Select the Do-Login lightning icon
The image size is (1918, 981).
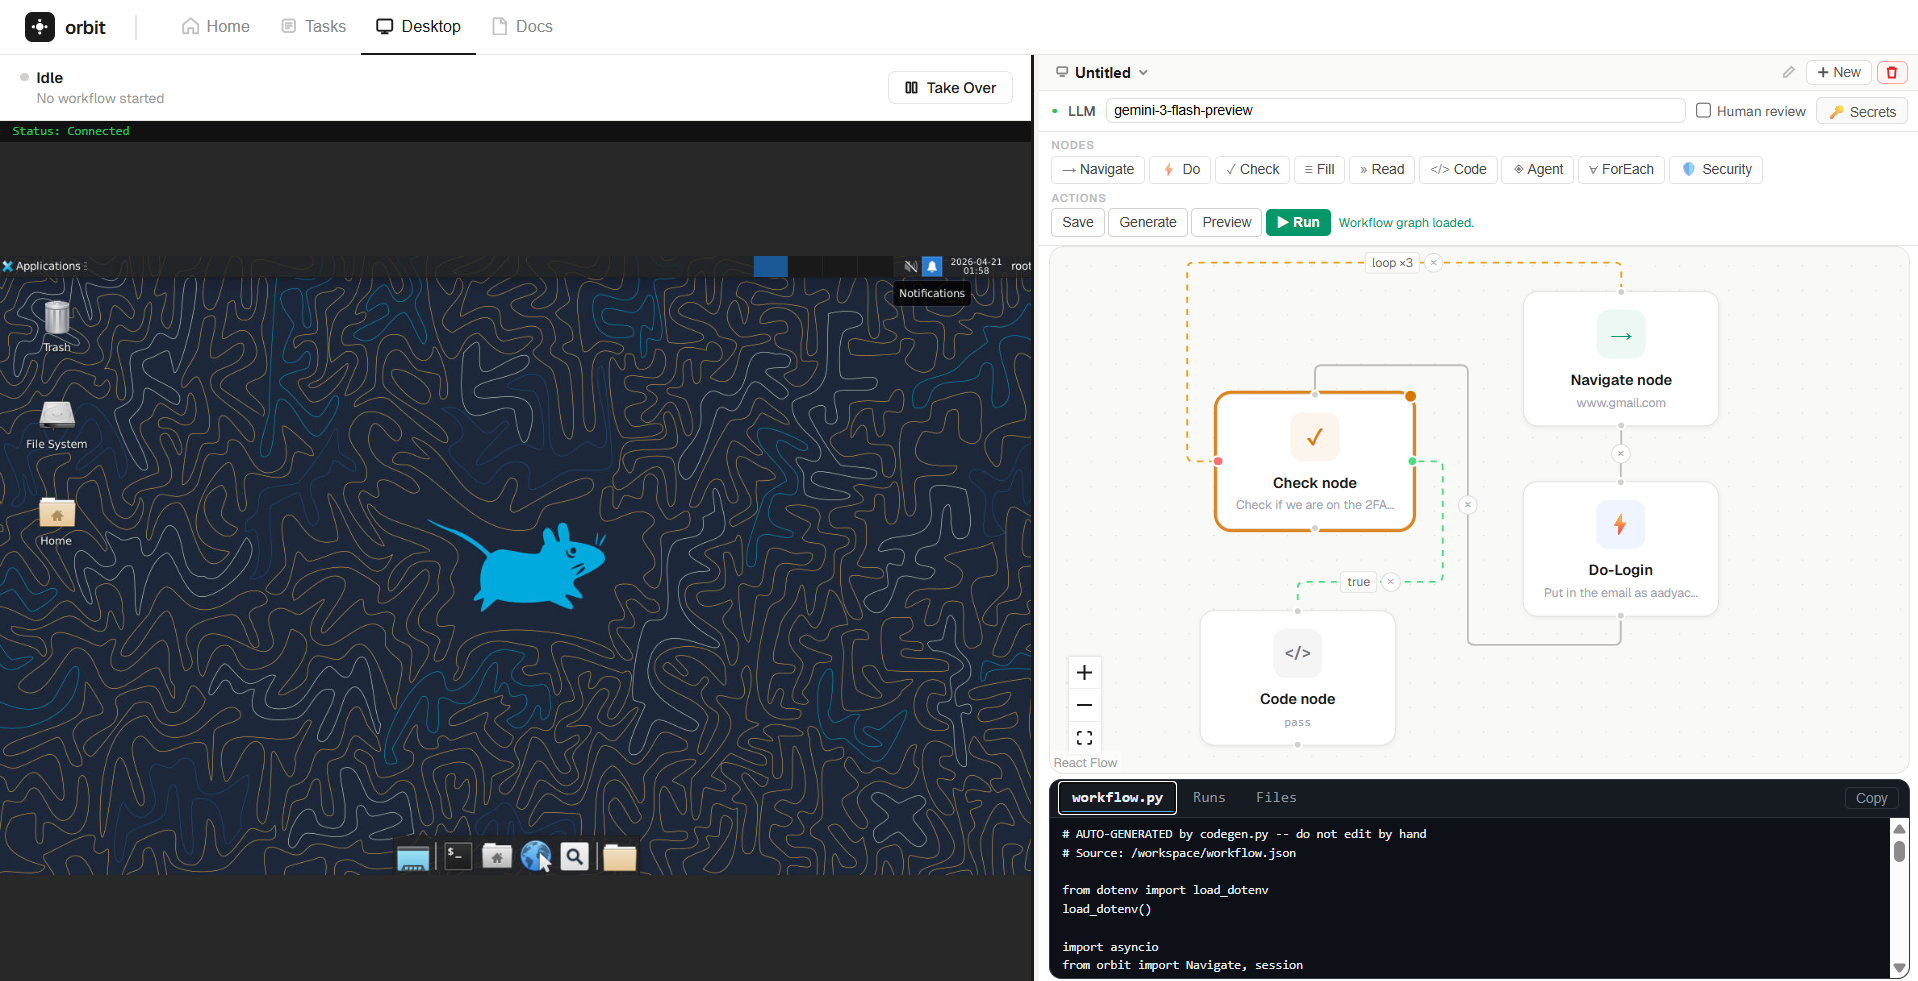[x=1620, y=524]
